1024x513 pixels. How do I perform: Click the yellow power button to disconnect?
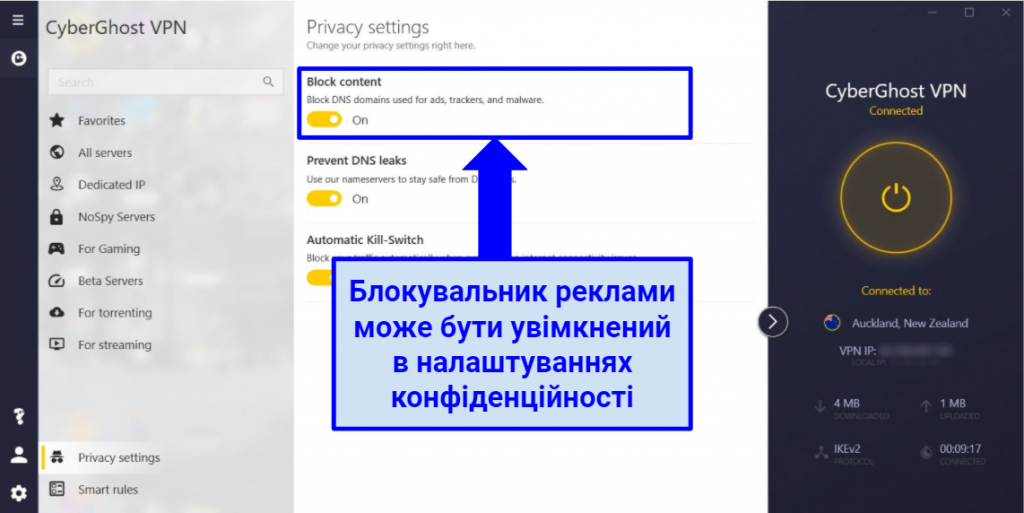pos(895,198)
